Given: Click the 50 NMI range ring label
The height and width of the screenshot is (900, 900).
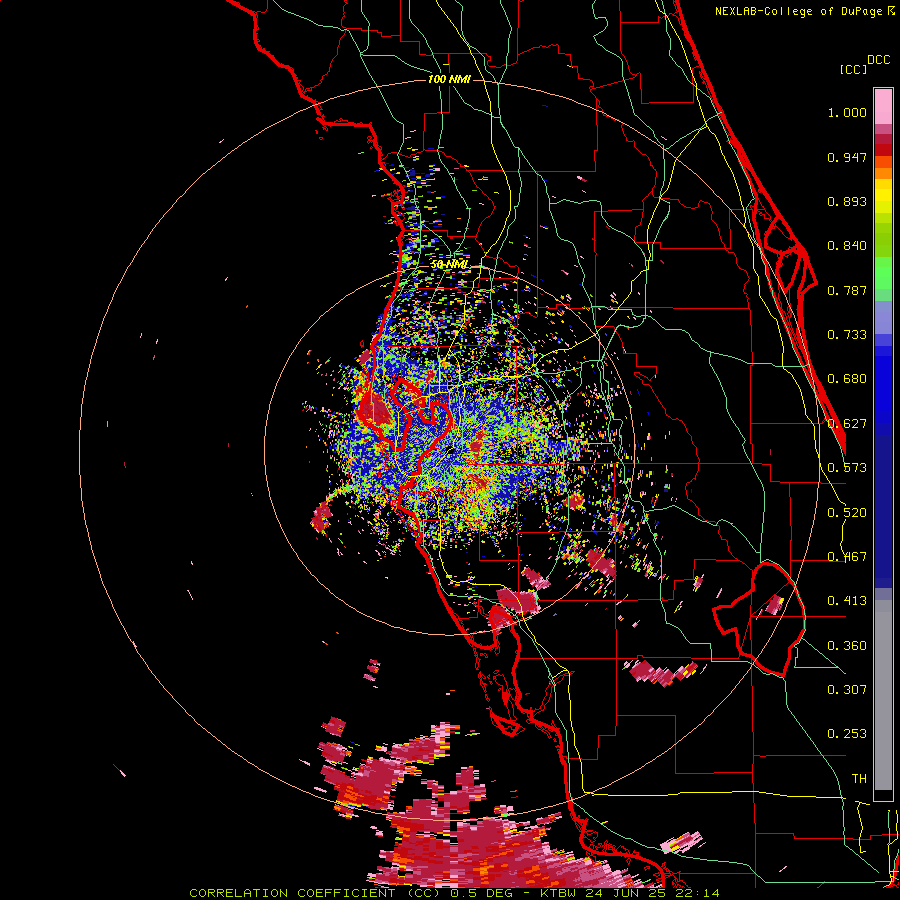Looking at the screenshot, I should pyautogui.click(x=449, y=265).
